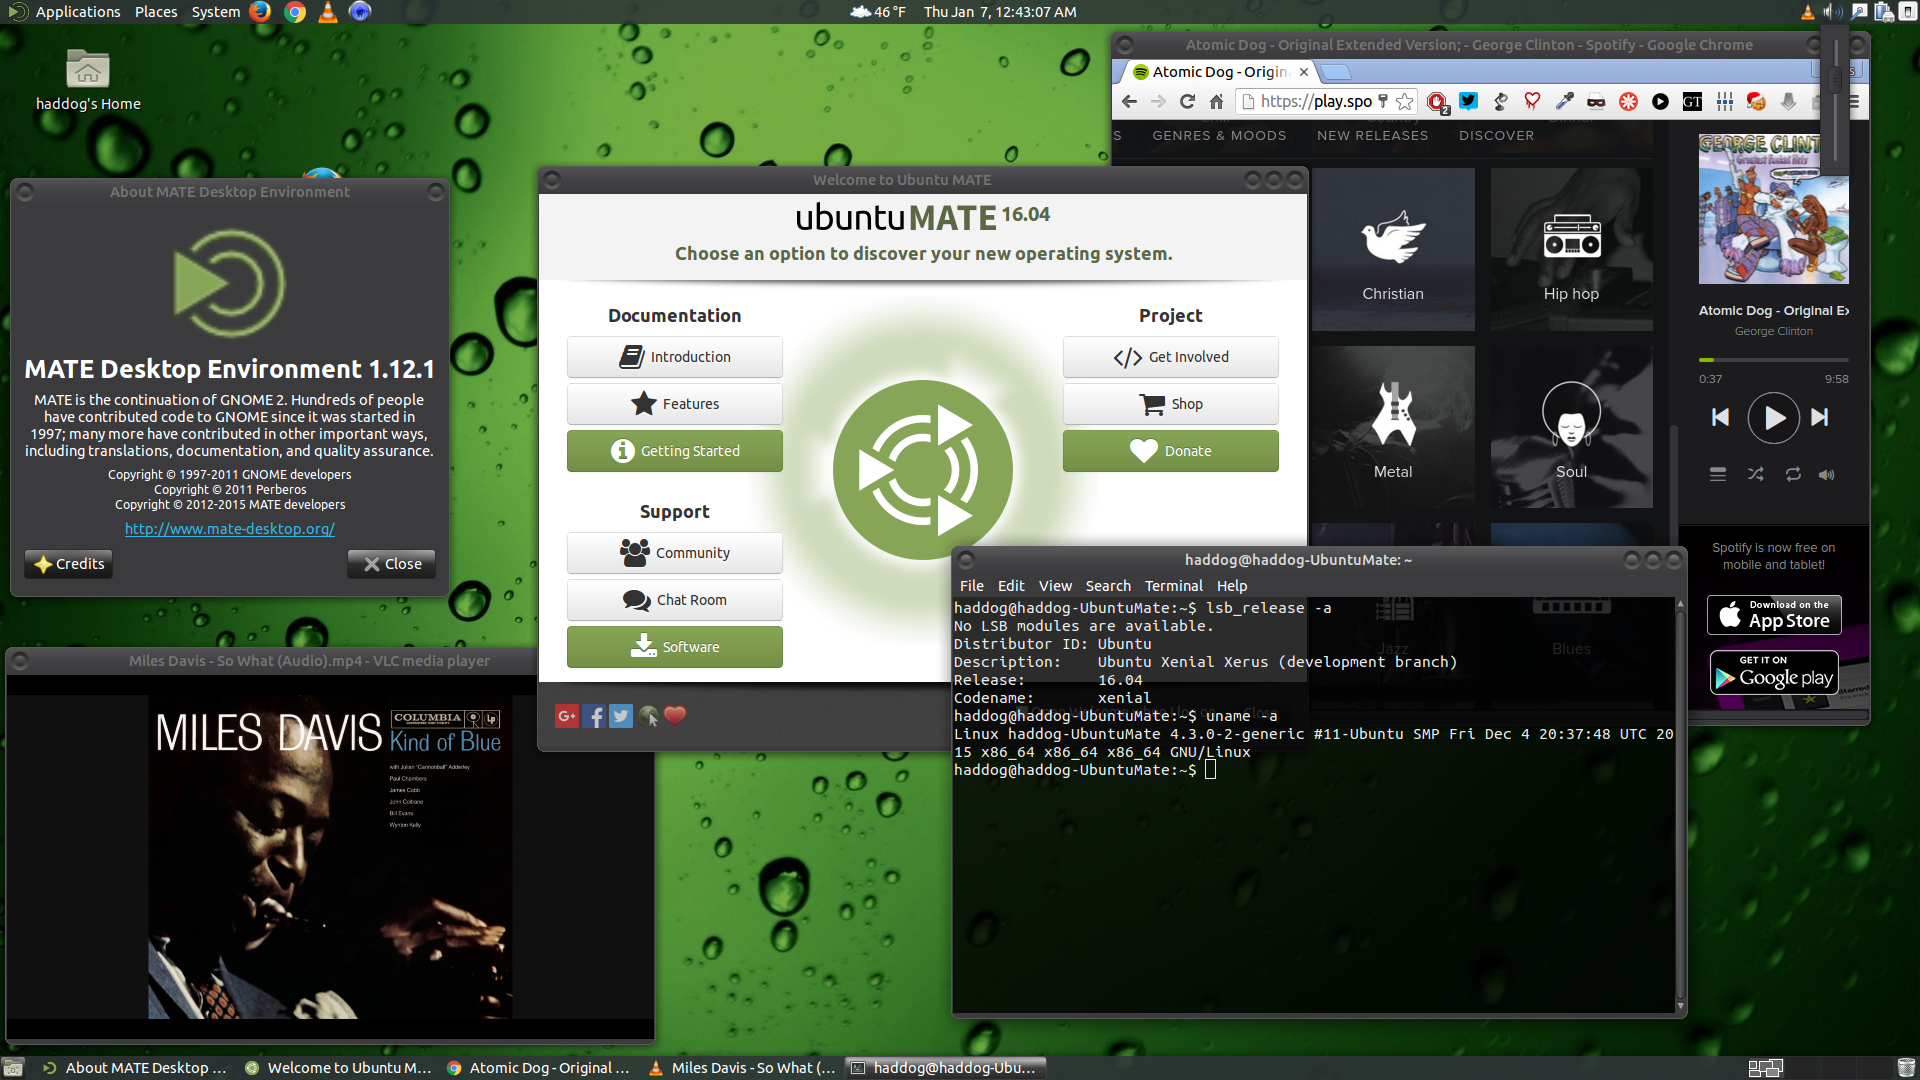Click the Features button
This screenshot has width=1920, height=1080.
675,404
